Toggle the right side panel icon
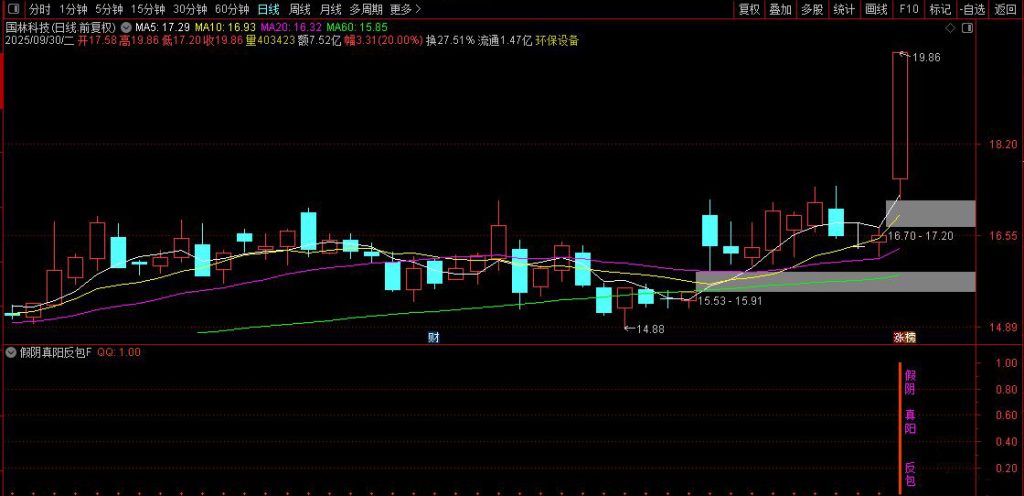This screenshot has height=496, width=1024. coord(967,28)
